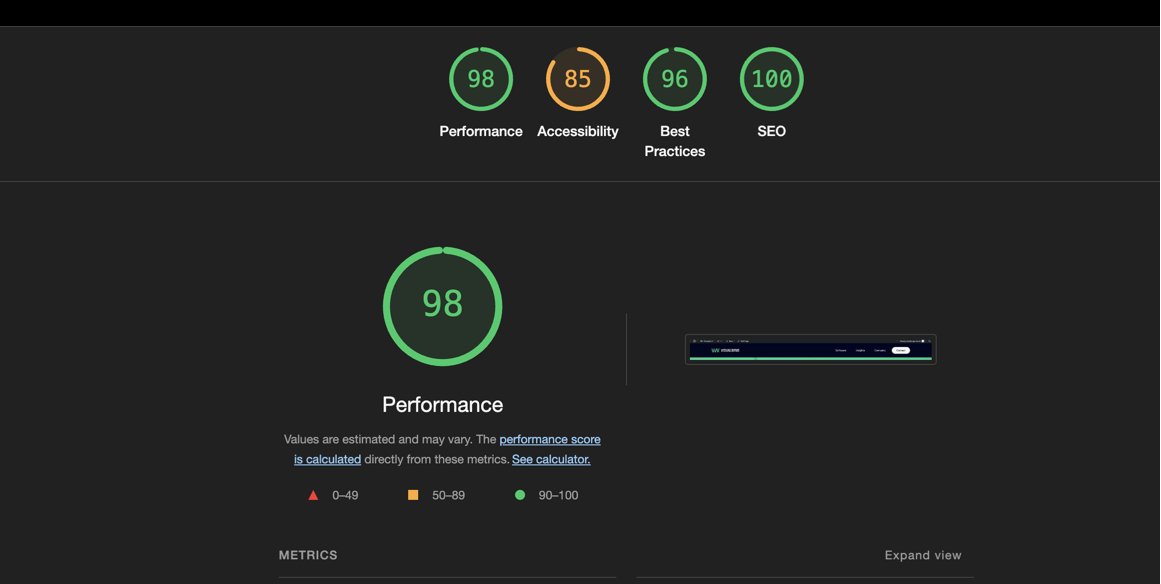Click the METRICS section heading
This screenshot has width=1161, height=584.
click(308, 555)
